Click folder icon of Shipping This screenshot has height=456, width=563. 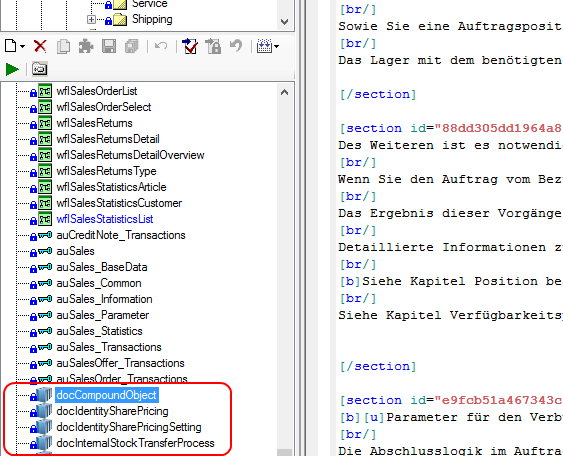[120, 19]
